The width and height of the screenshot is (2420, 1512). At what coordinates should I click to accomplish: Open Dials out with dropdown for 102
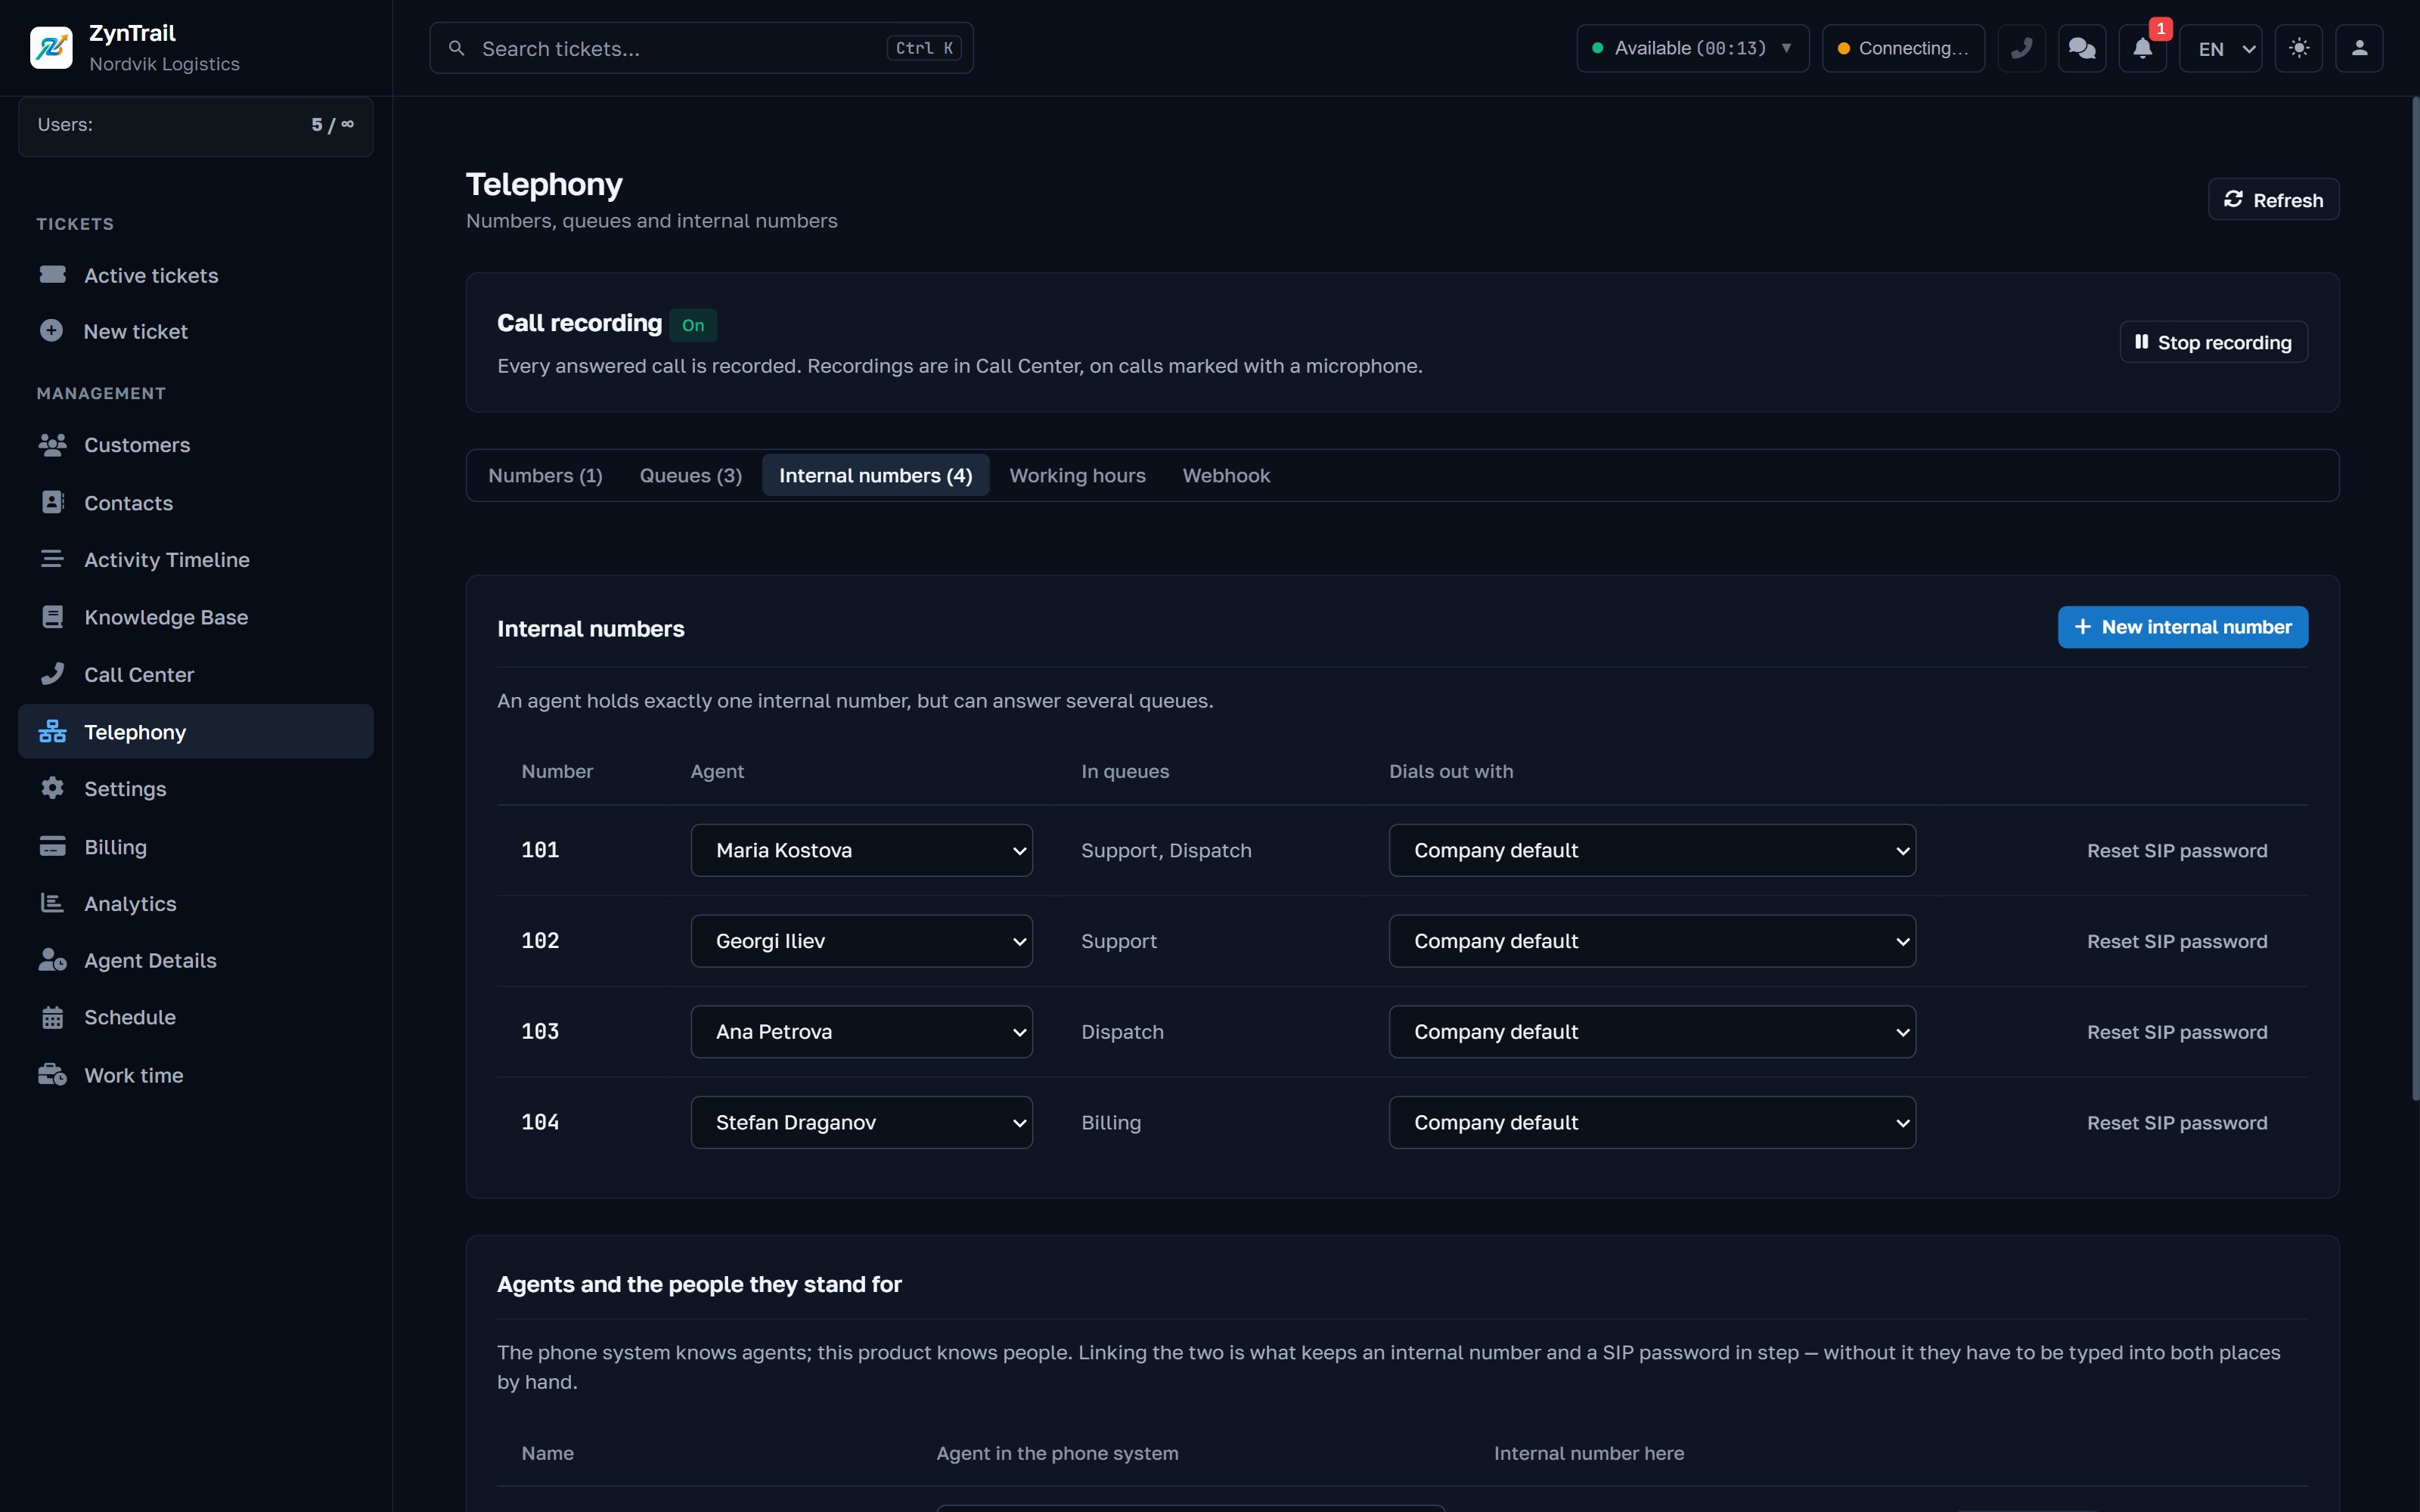[1652, 942]
